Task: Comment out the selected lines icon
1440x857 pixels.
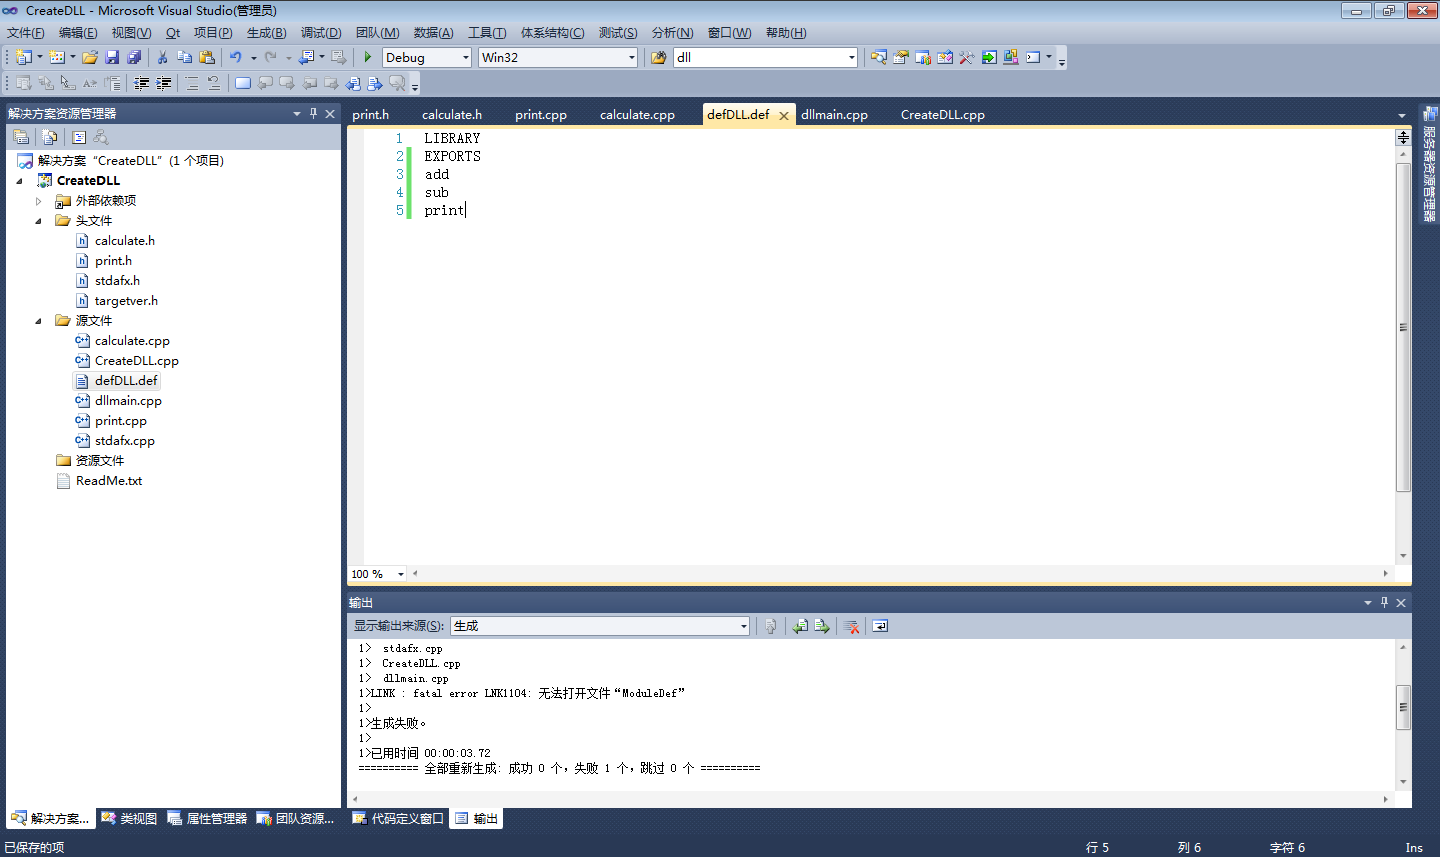Action: click(x=192, y=83)
